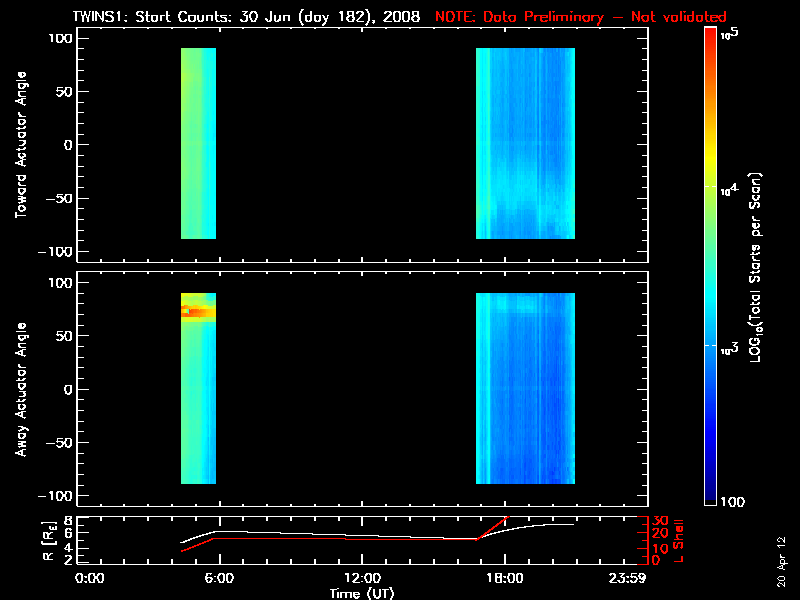This screenshot has height=600, width=800.
Task: Click the 'Away Actuator Angle' axis label
Action: tap(20, 389)
